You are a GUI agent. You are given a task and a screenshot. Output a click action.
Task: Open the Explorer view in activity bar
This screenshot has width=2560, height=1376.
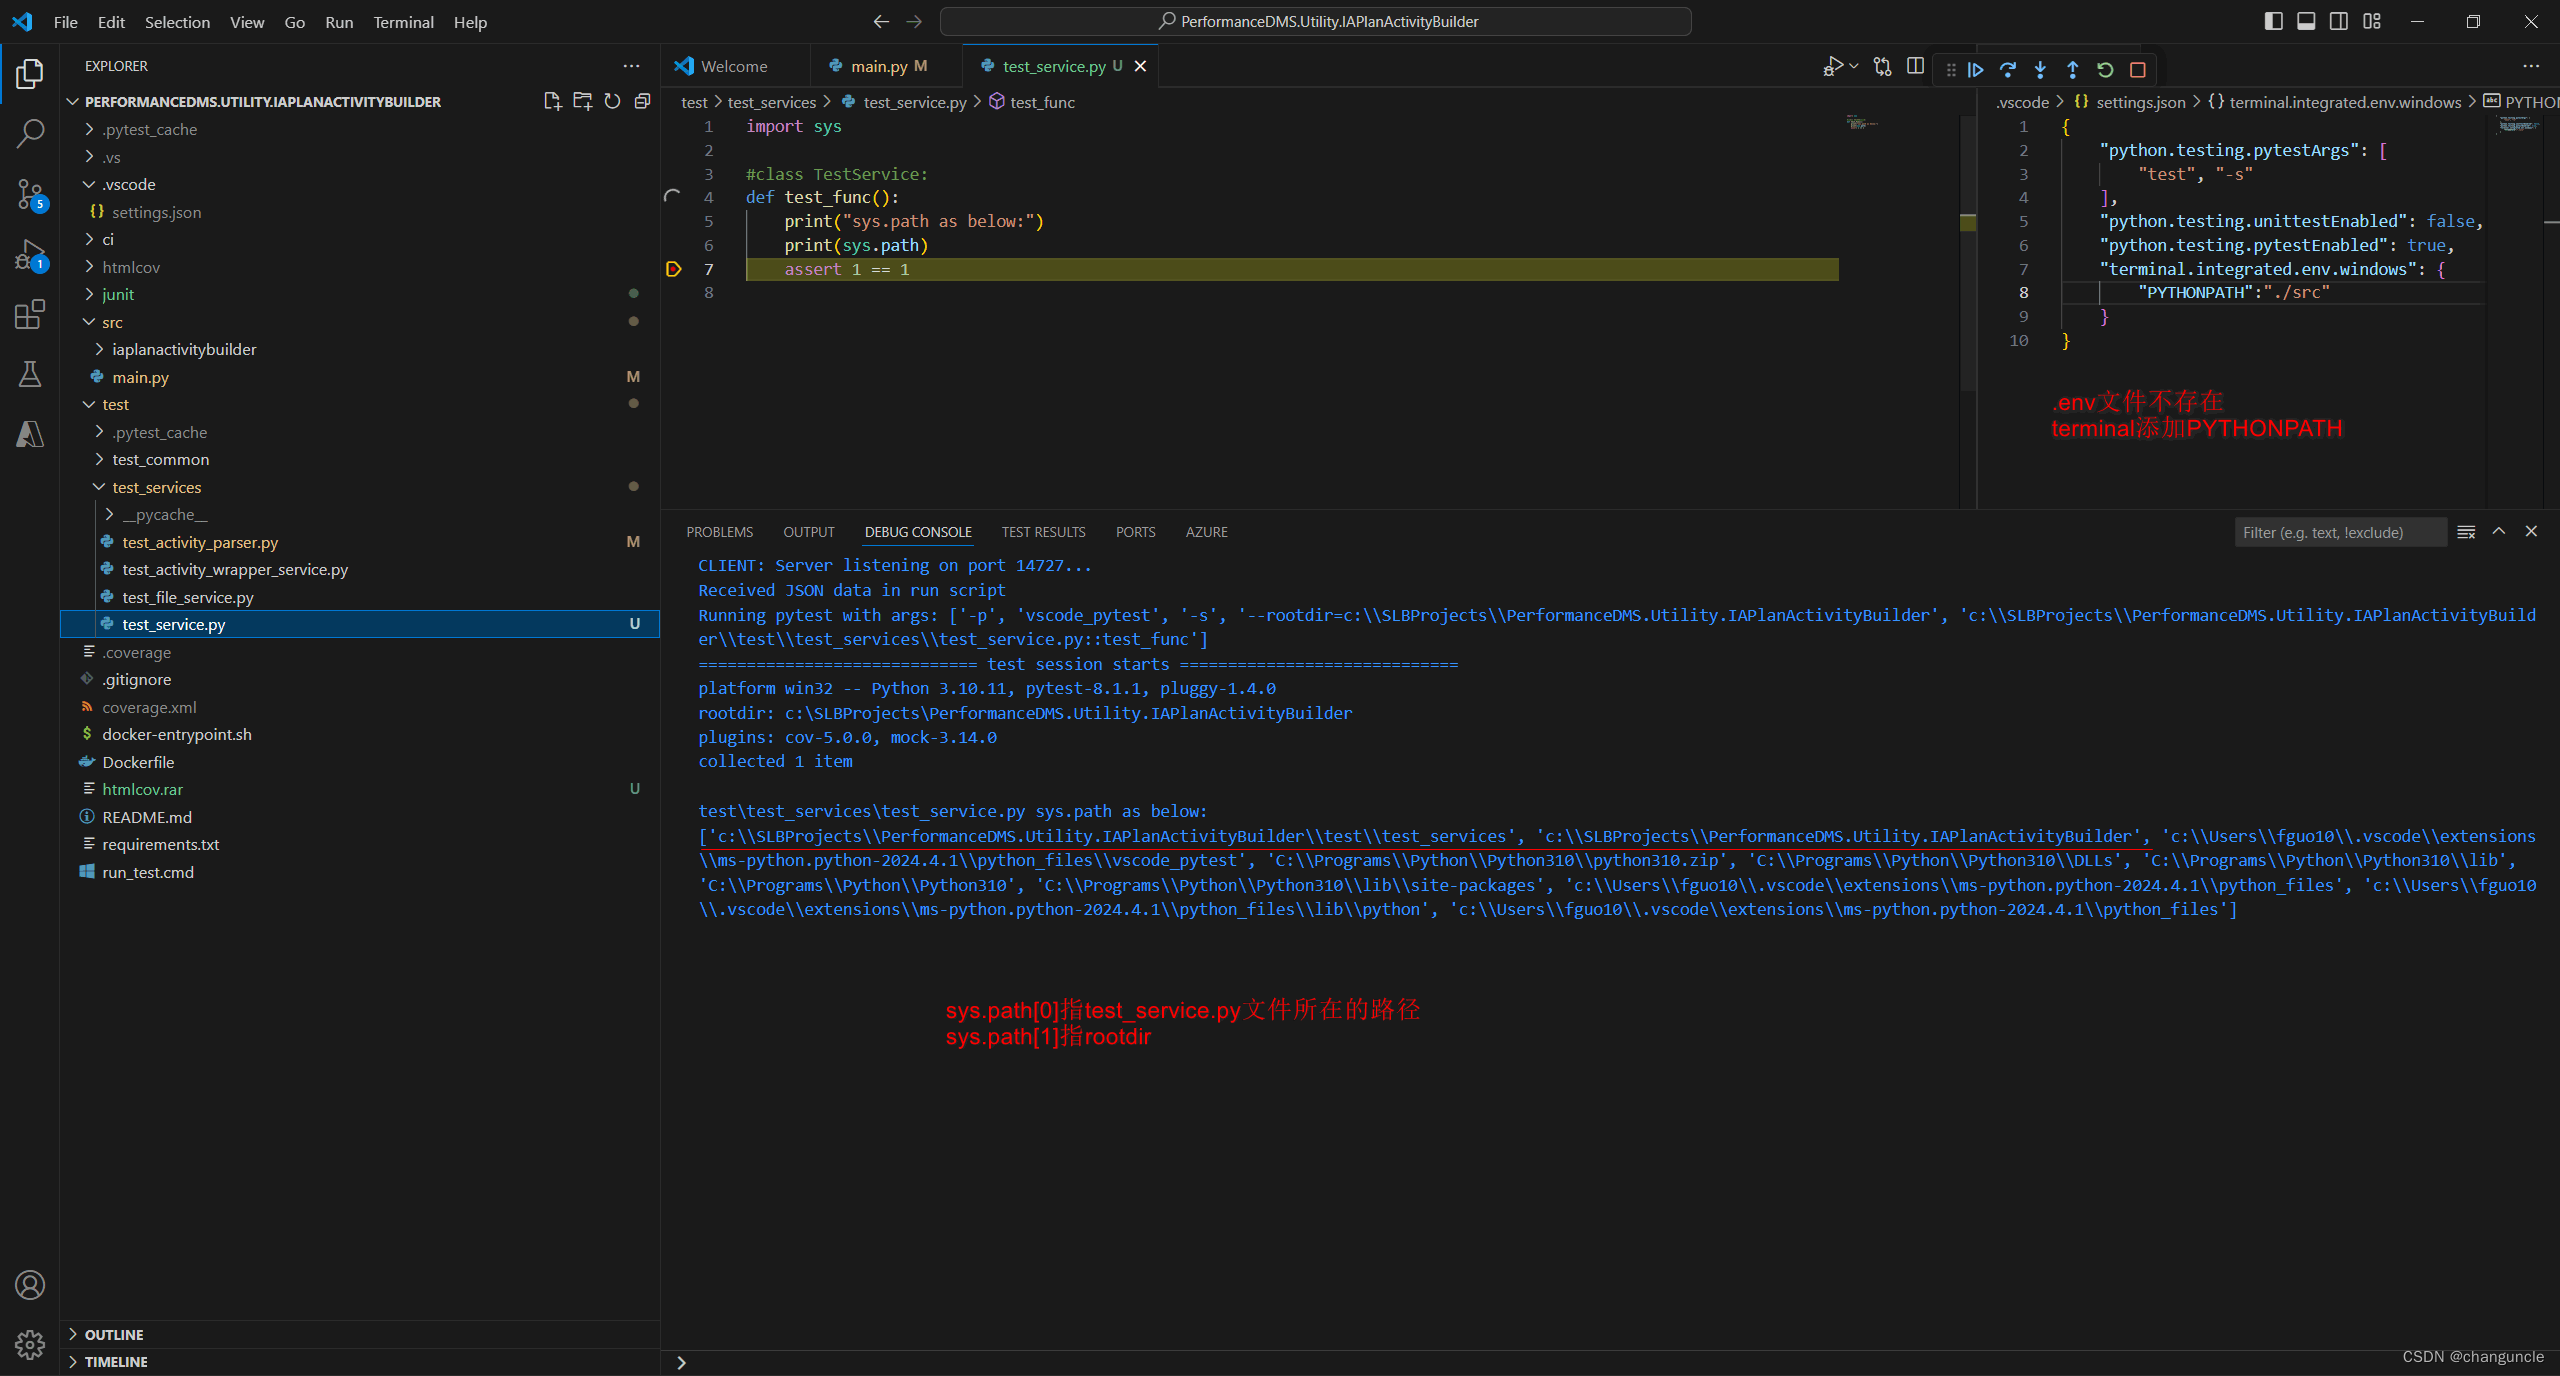pos(30,74)
